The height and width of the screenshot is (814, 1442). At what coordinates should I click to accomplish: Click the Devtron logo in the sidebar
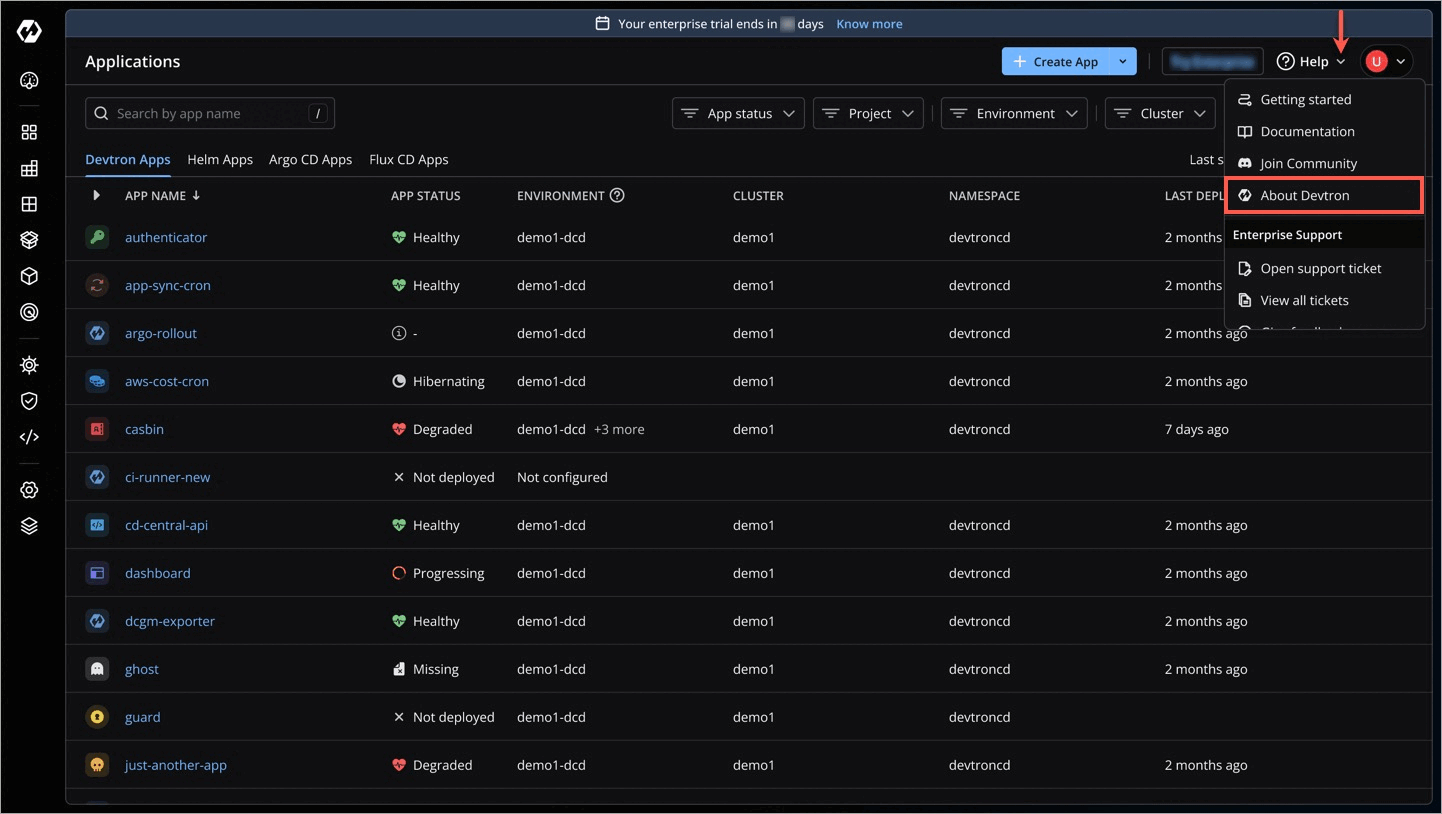click(29, 31)
